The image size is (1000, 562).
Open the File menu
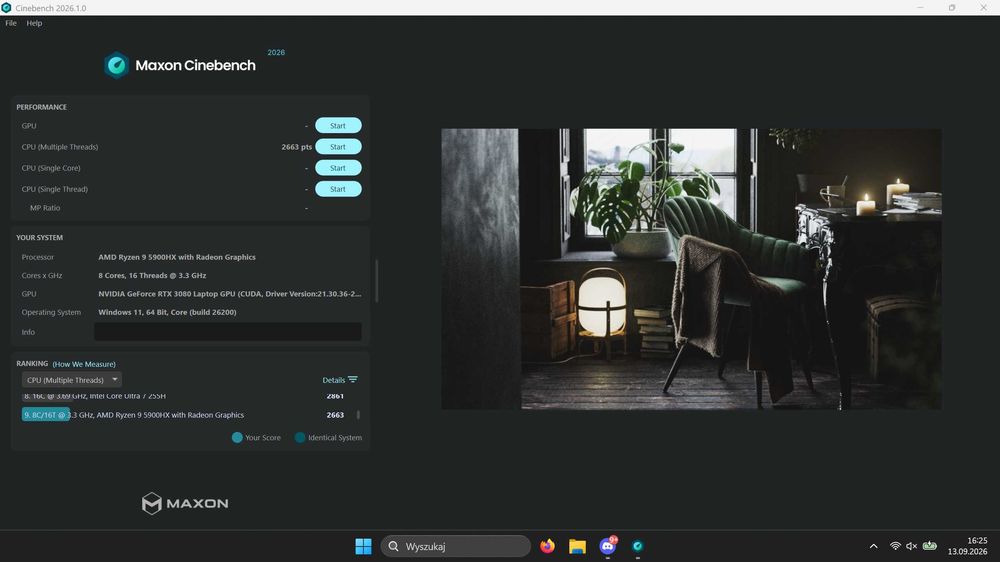coord(11,23)
